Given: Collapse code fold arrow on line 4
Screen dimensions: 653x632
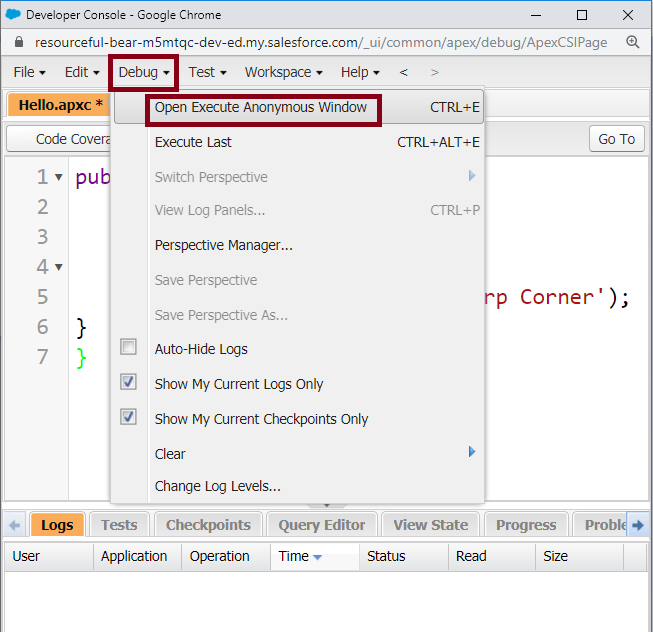Looking at the screenshot, I should [x=59, y=267].
